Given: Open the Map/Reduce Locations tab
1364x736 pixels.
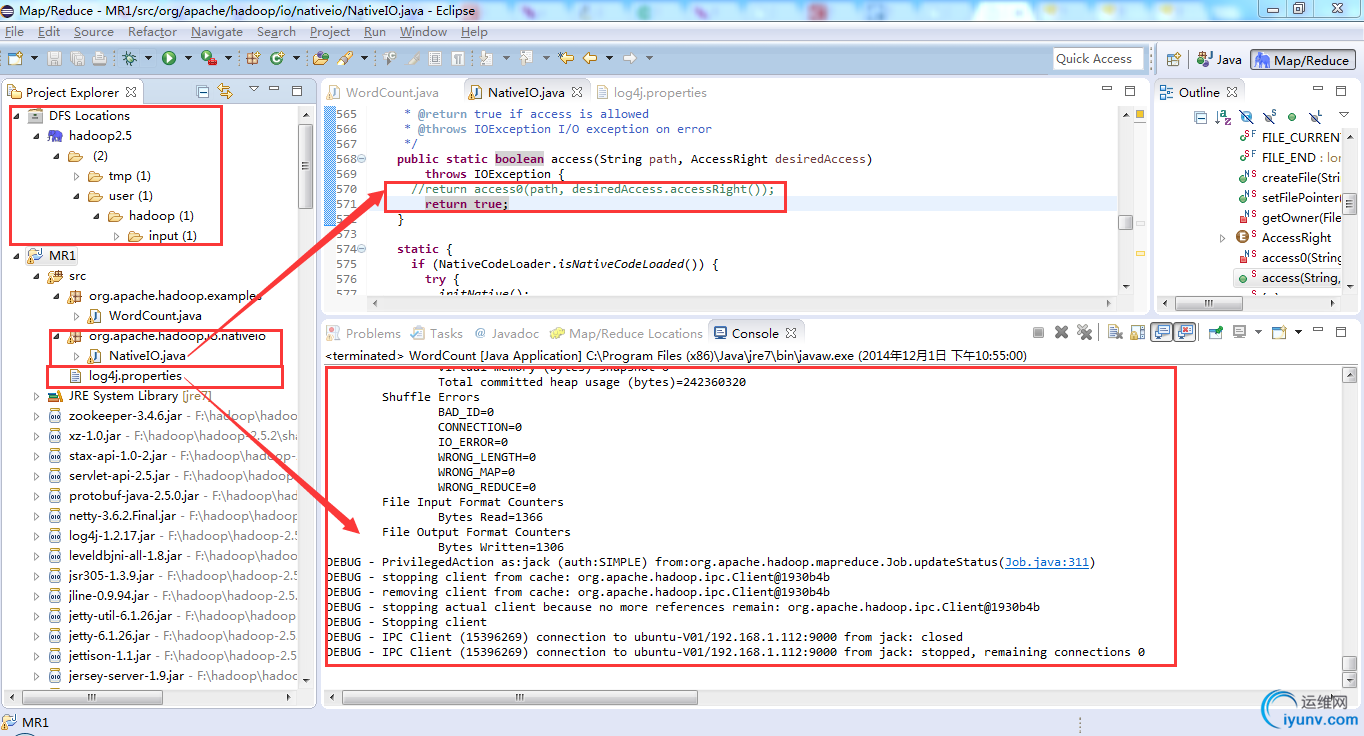Looking at the screenshot, I should [626, 333].
